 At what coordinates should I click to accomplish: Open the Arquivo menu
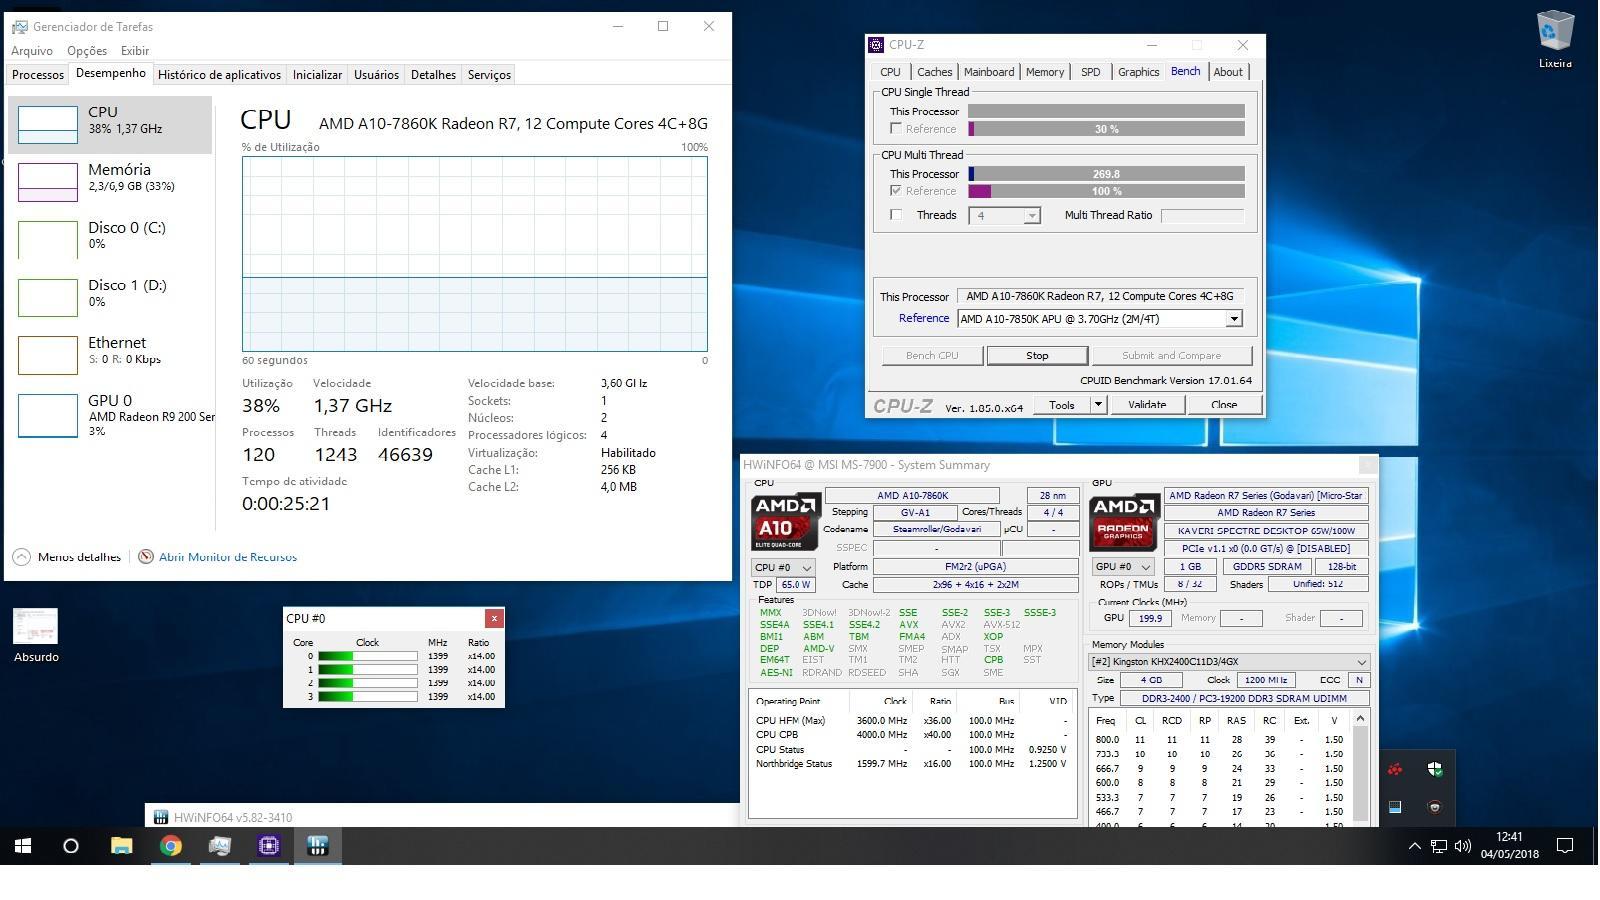[32, 50]
